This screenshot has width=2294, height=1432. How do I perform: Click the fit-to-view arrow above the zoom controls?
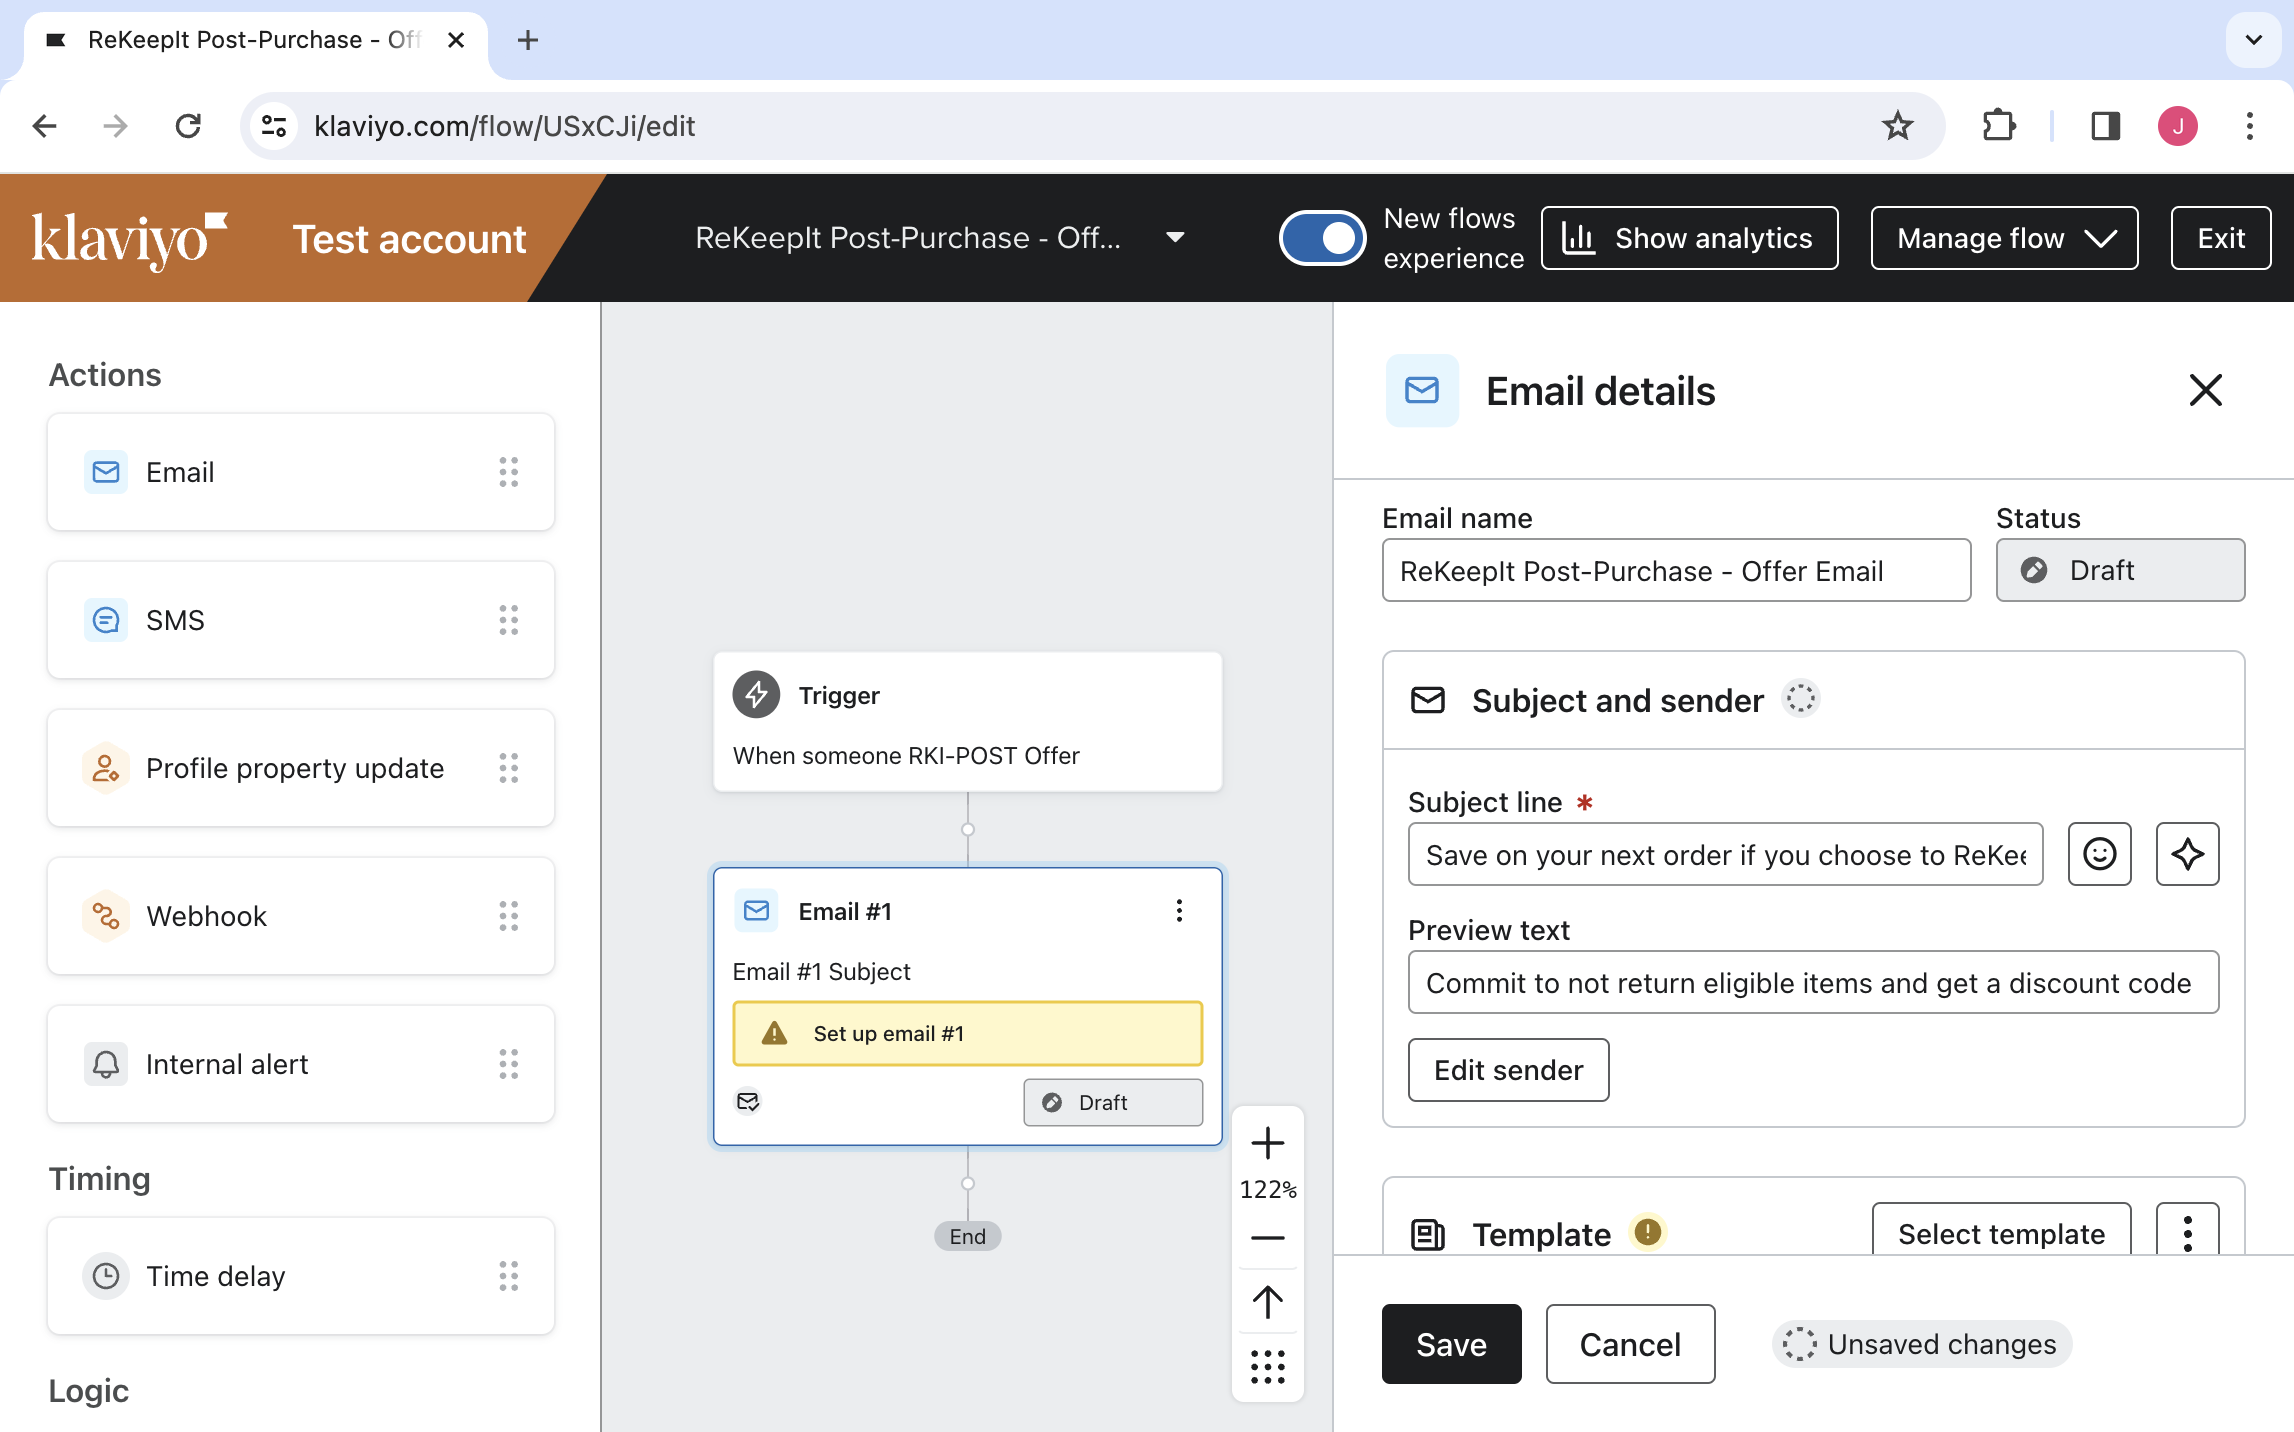1267,1302
